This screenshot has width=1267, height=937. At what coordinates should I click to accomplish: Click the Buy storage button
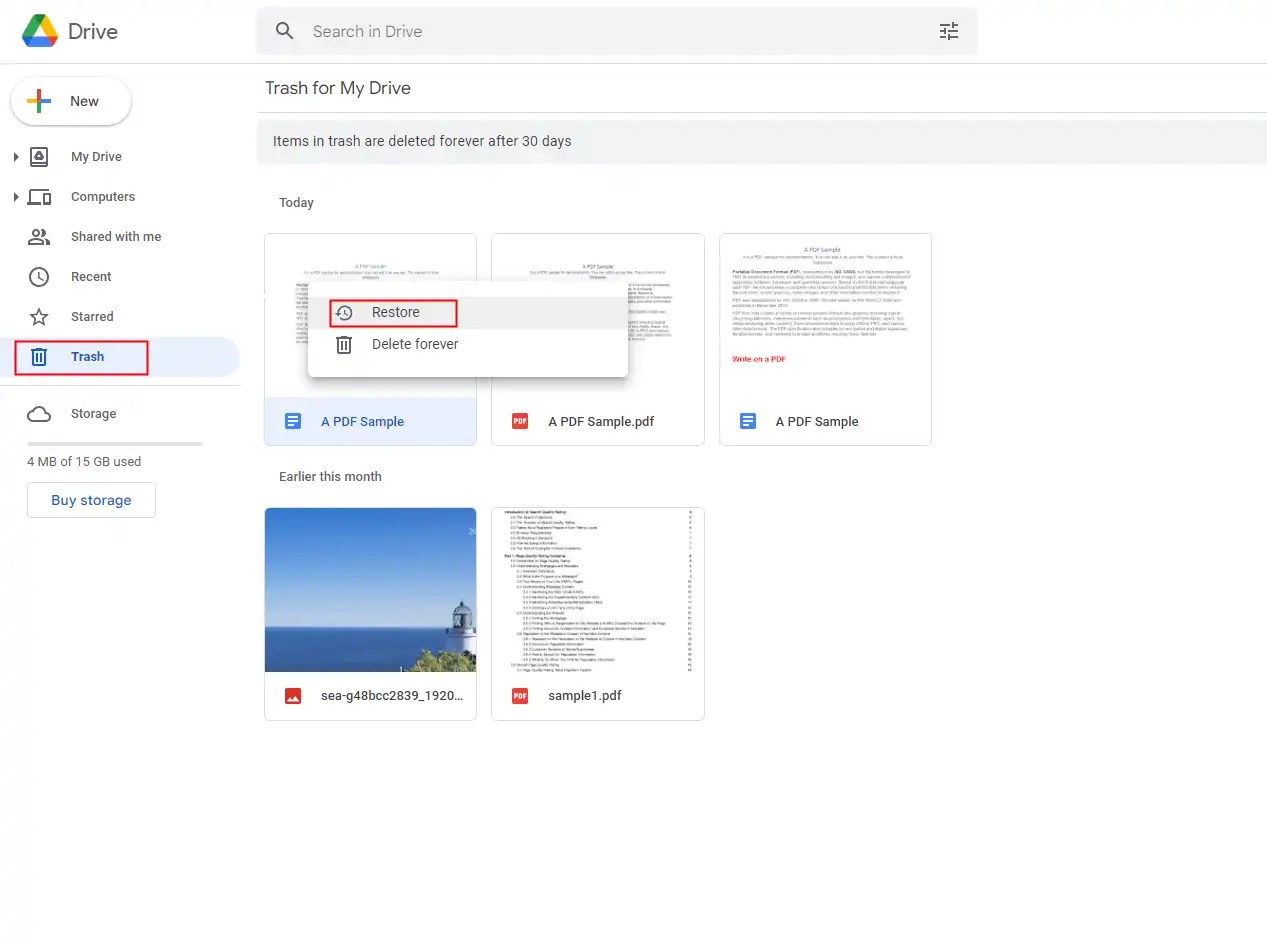click(91, 499)
